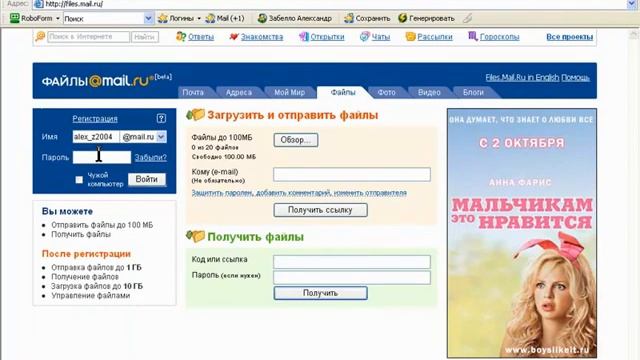Open the Знакомства link
Viewport: 640px width, 360px height.
(262, 37)
